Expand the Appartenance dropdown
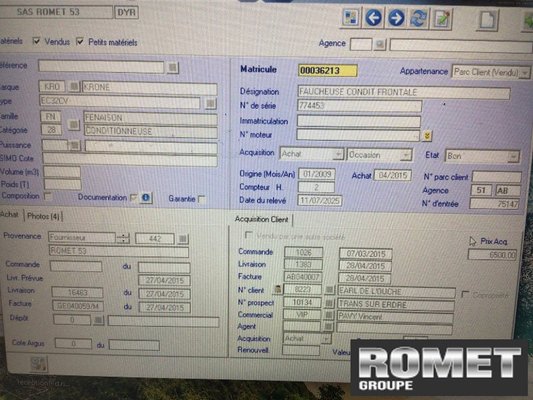 coord(526,73)
